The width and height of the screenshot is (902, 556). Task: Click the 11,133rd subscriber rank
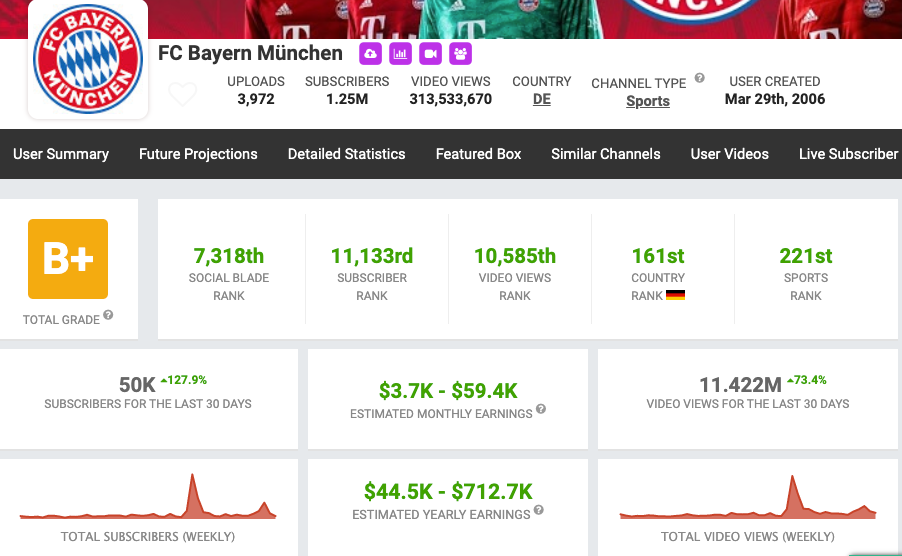point(372,256)
